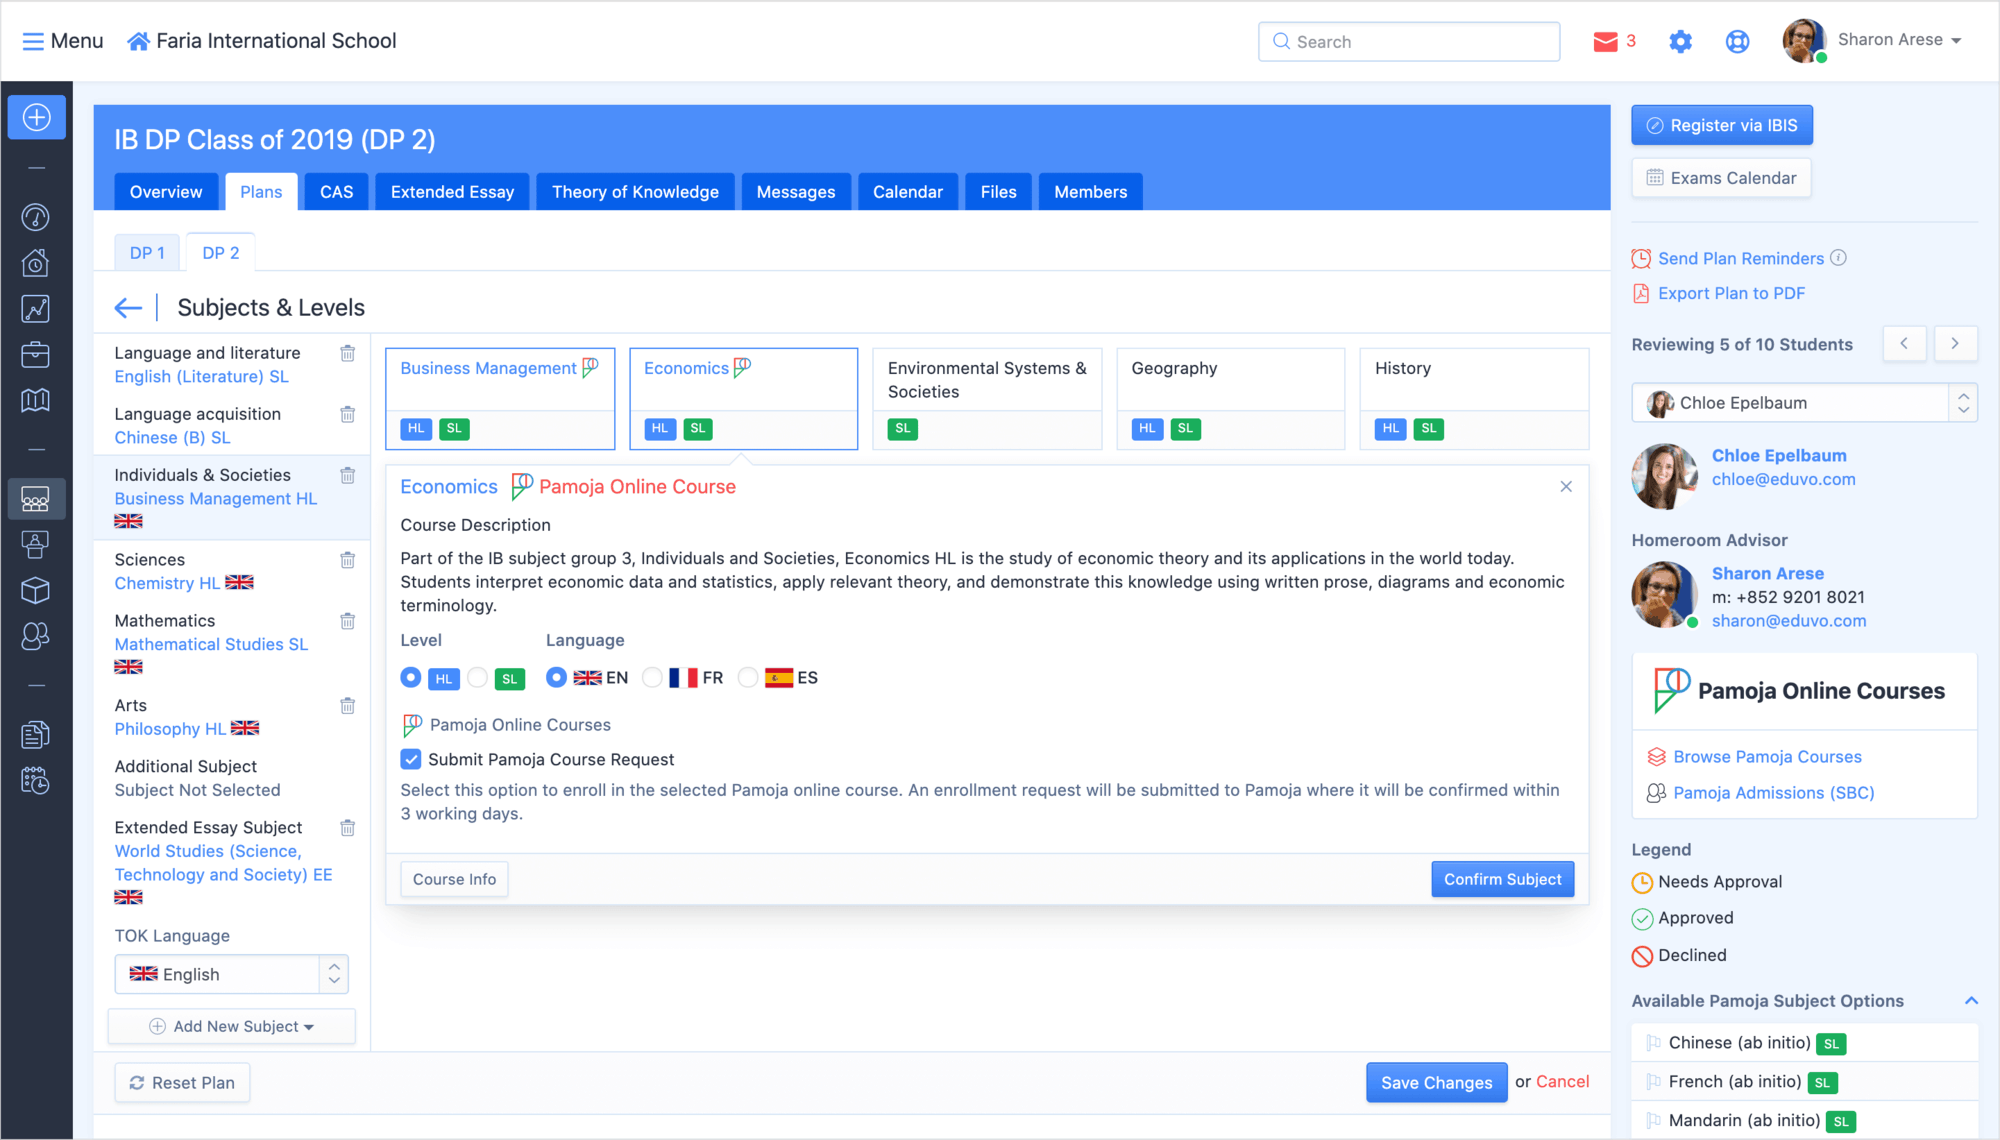Open the 3D cube sidebar icon
Image resolution: width=2000 pixels, height=1140 pixels.
(x=36, y=590)
